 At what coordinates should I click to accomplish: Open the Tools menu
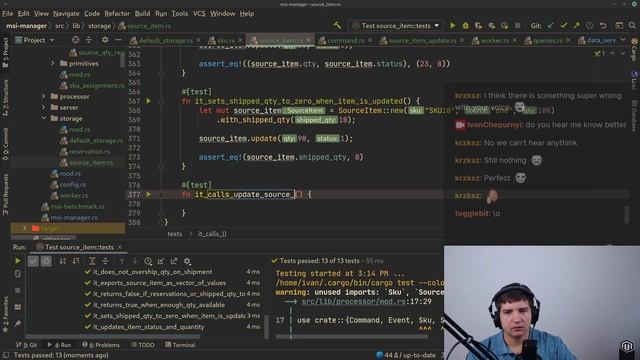(180, 13)
